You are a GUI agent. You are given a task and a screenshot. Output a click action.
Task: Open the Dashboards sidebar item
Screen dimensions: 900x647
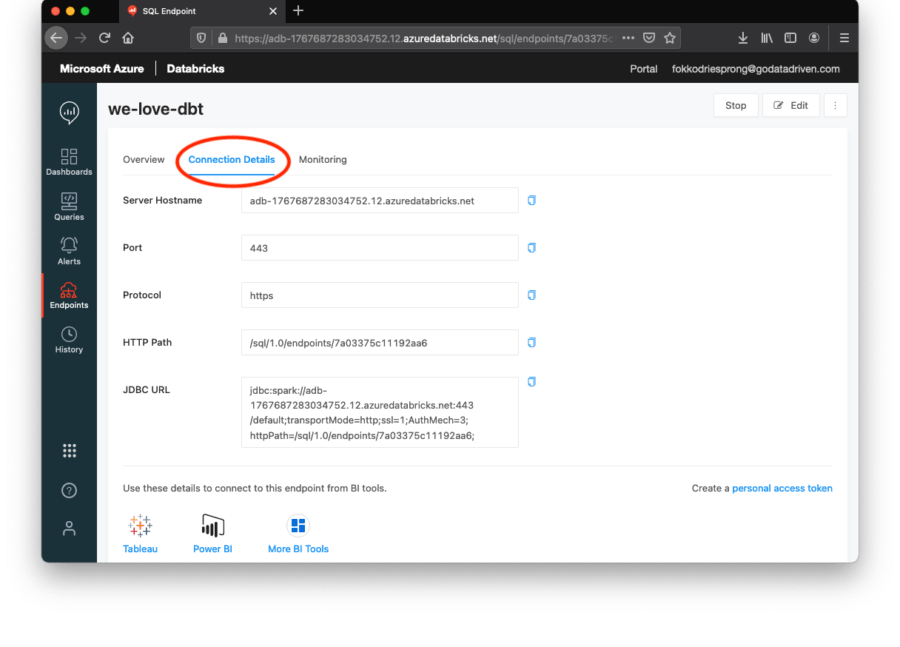[x=69, y=162]
